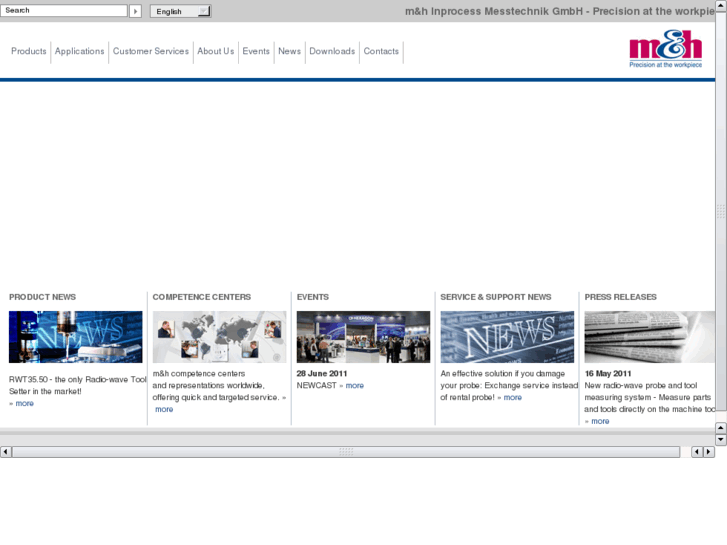Open the News menu item
The height and width of the screenshot is (545, 727).
click(x=289, y=51)
